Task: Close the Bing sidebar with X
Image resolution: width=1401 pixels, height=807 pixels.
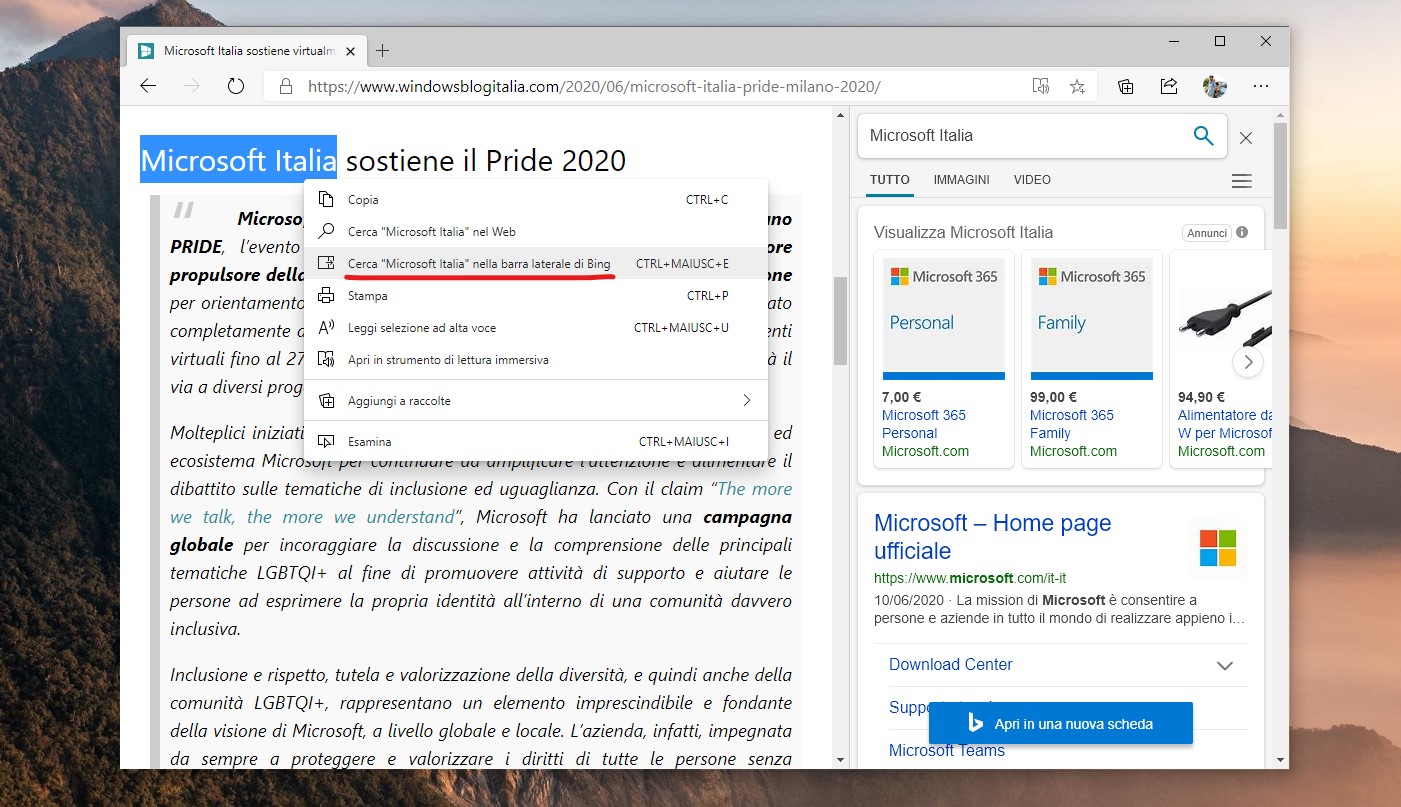Action: [x=1246, y=138]
